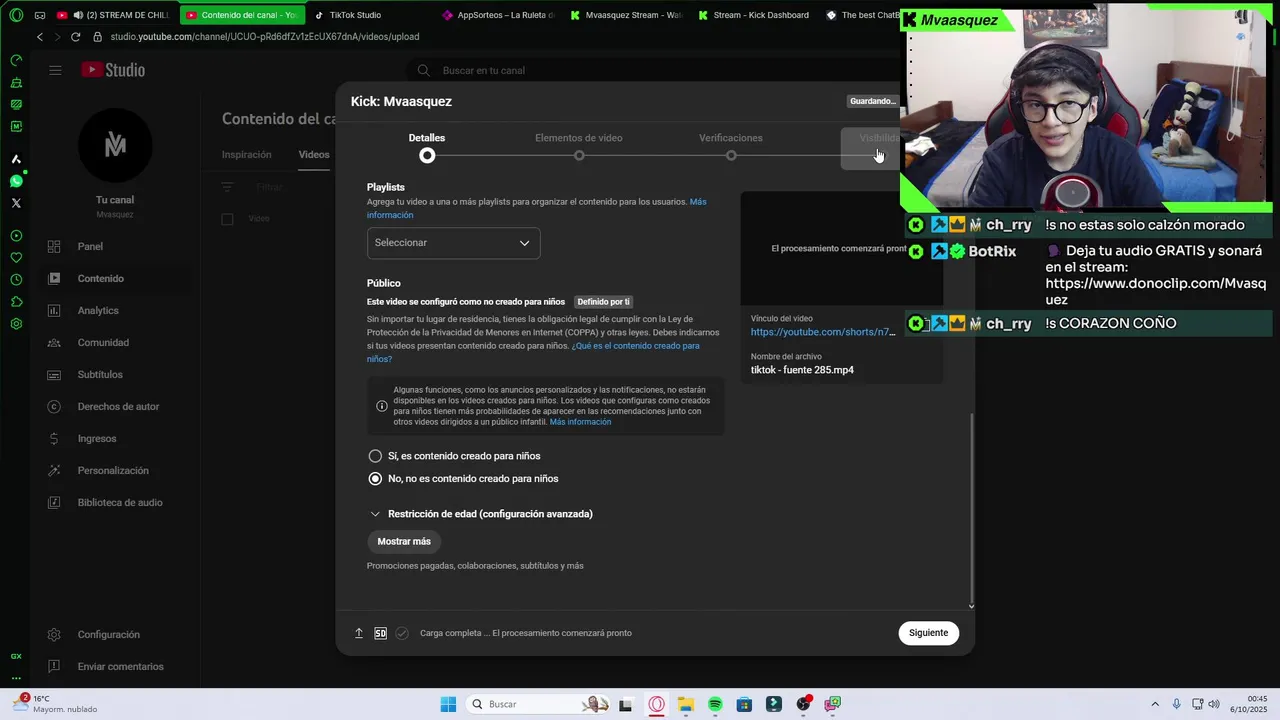The image size is (1280, 720).
Task: Open the Opera sidebar player icon
Action: [x=16, y=236]
